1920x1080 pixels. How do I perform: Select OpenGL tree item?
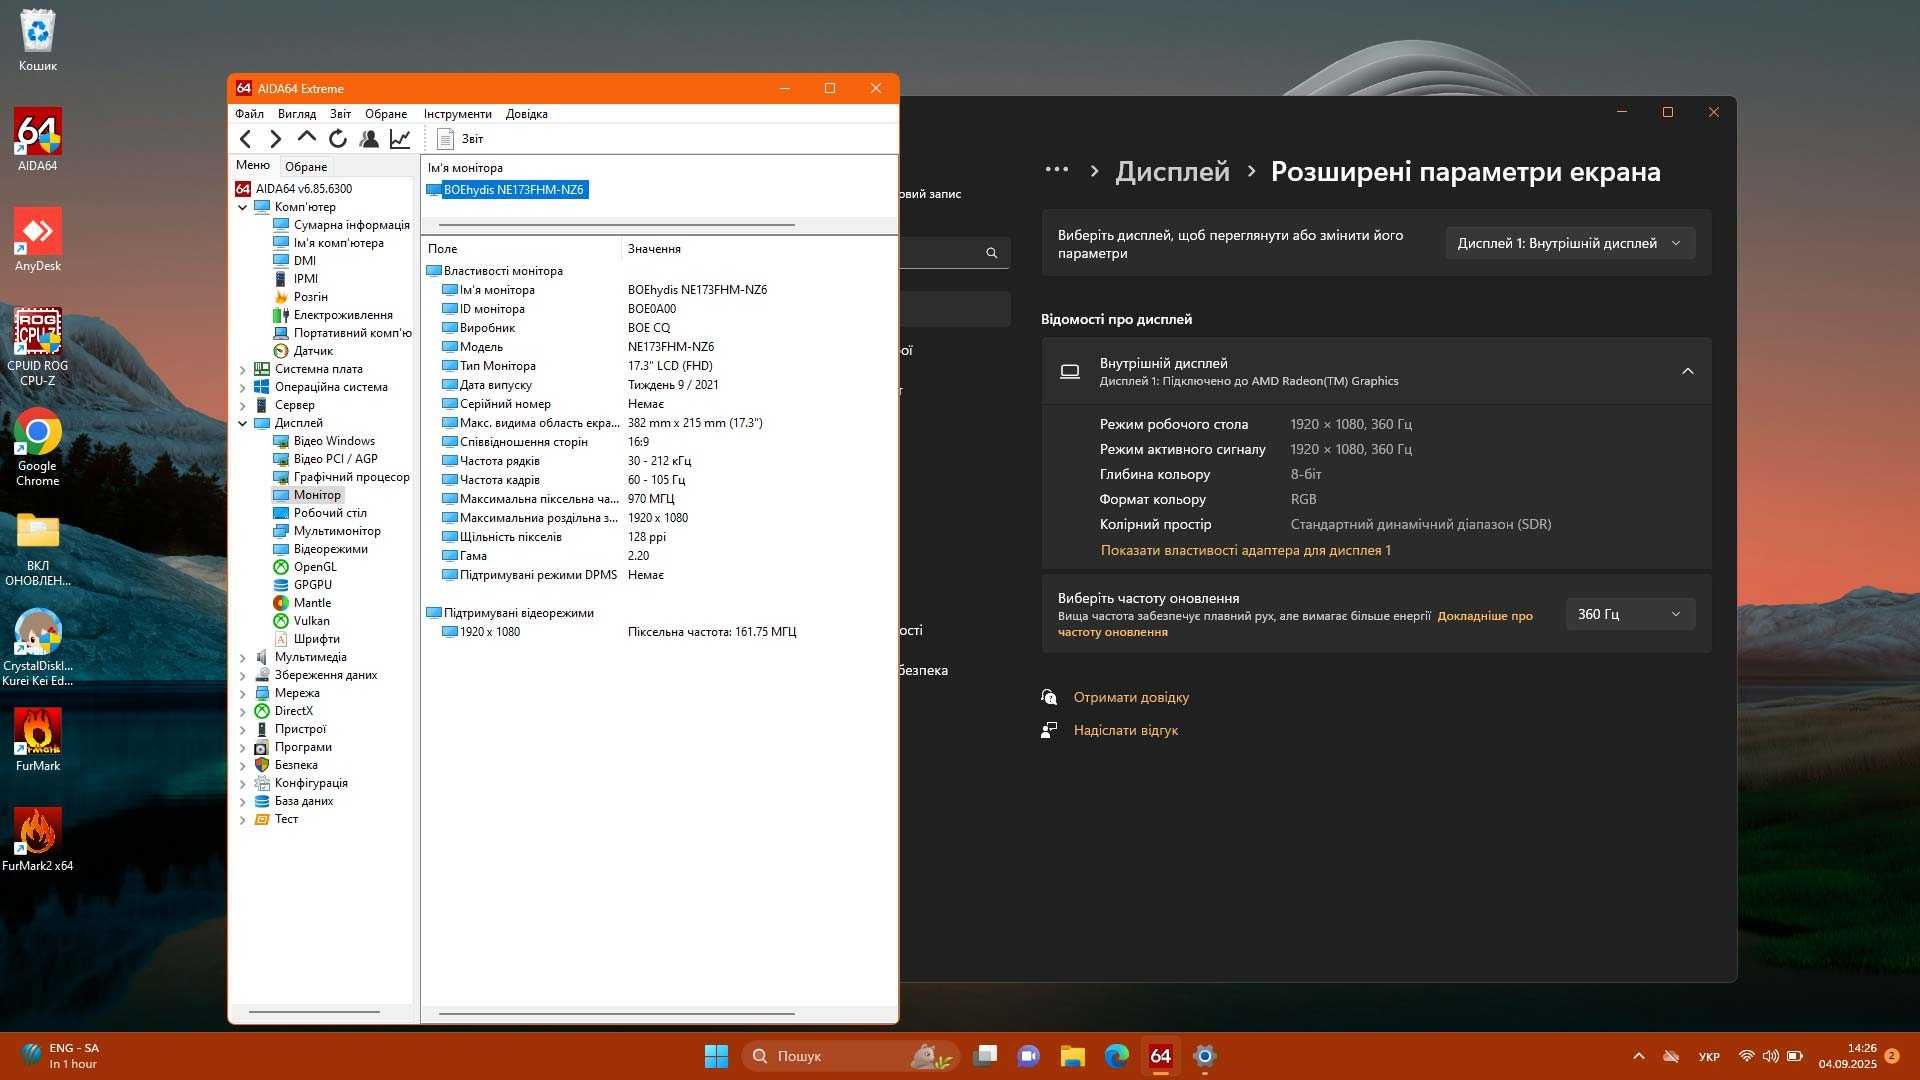coord(315,567)
